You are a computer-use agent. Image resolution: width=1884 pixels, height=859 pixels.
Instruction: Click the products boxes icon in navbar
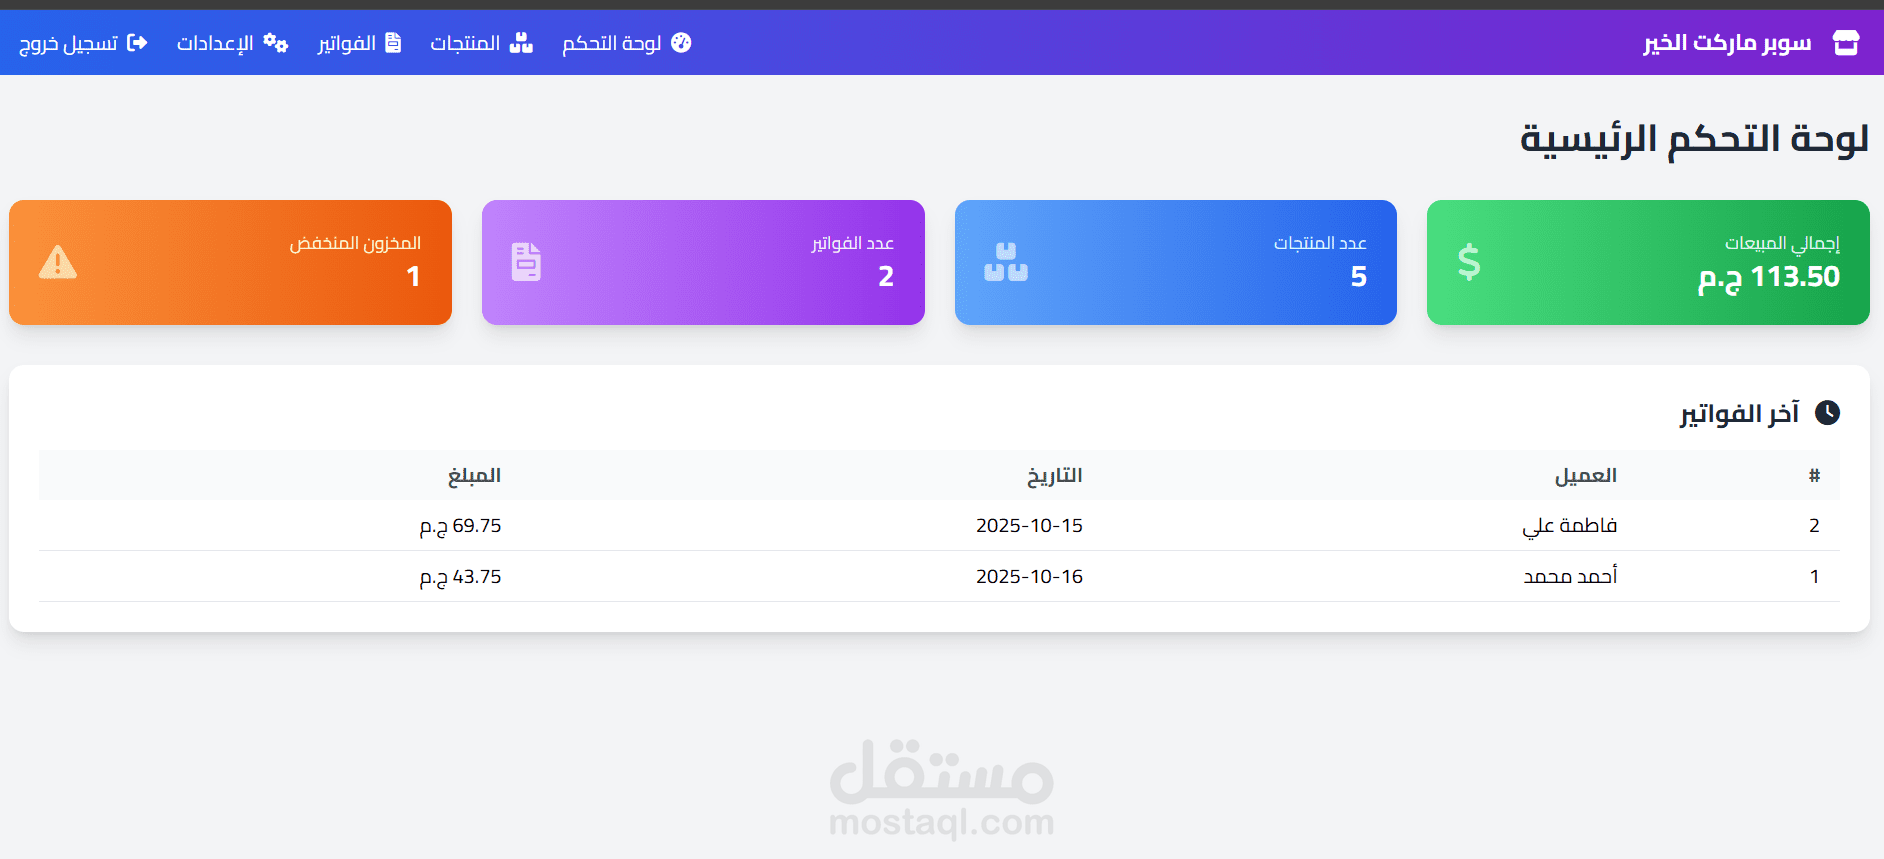coord(521,42)
